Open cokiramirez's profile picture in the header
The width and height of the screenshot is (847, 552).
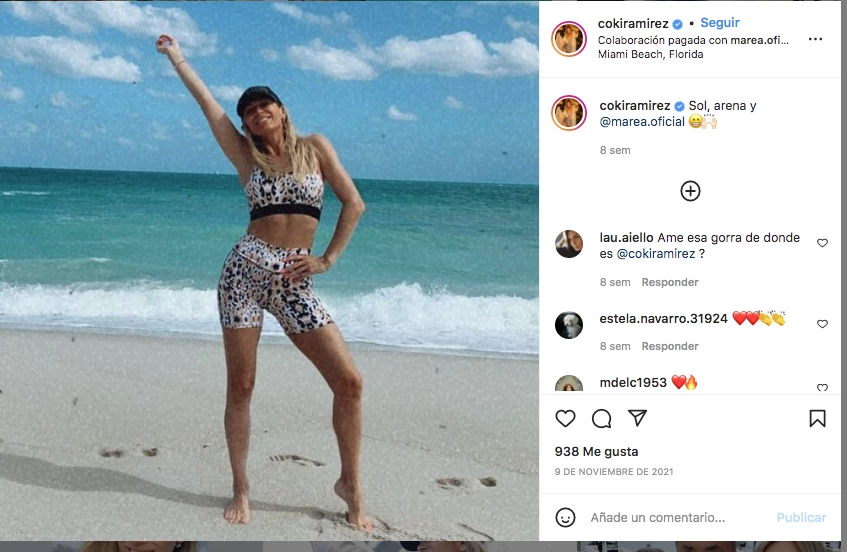click(569, 38)
